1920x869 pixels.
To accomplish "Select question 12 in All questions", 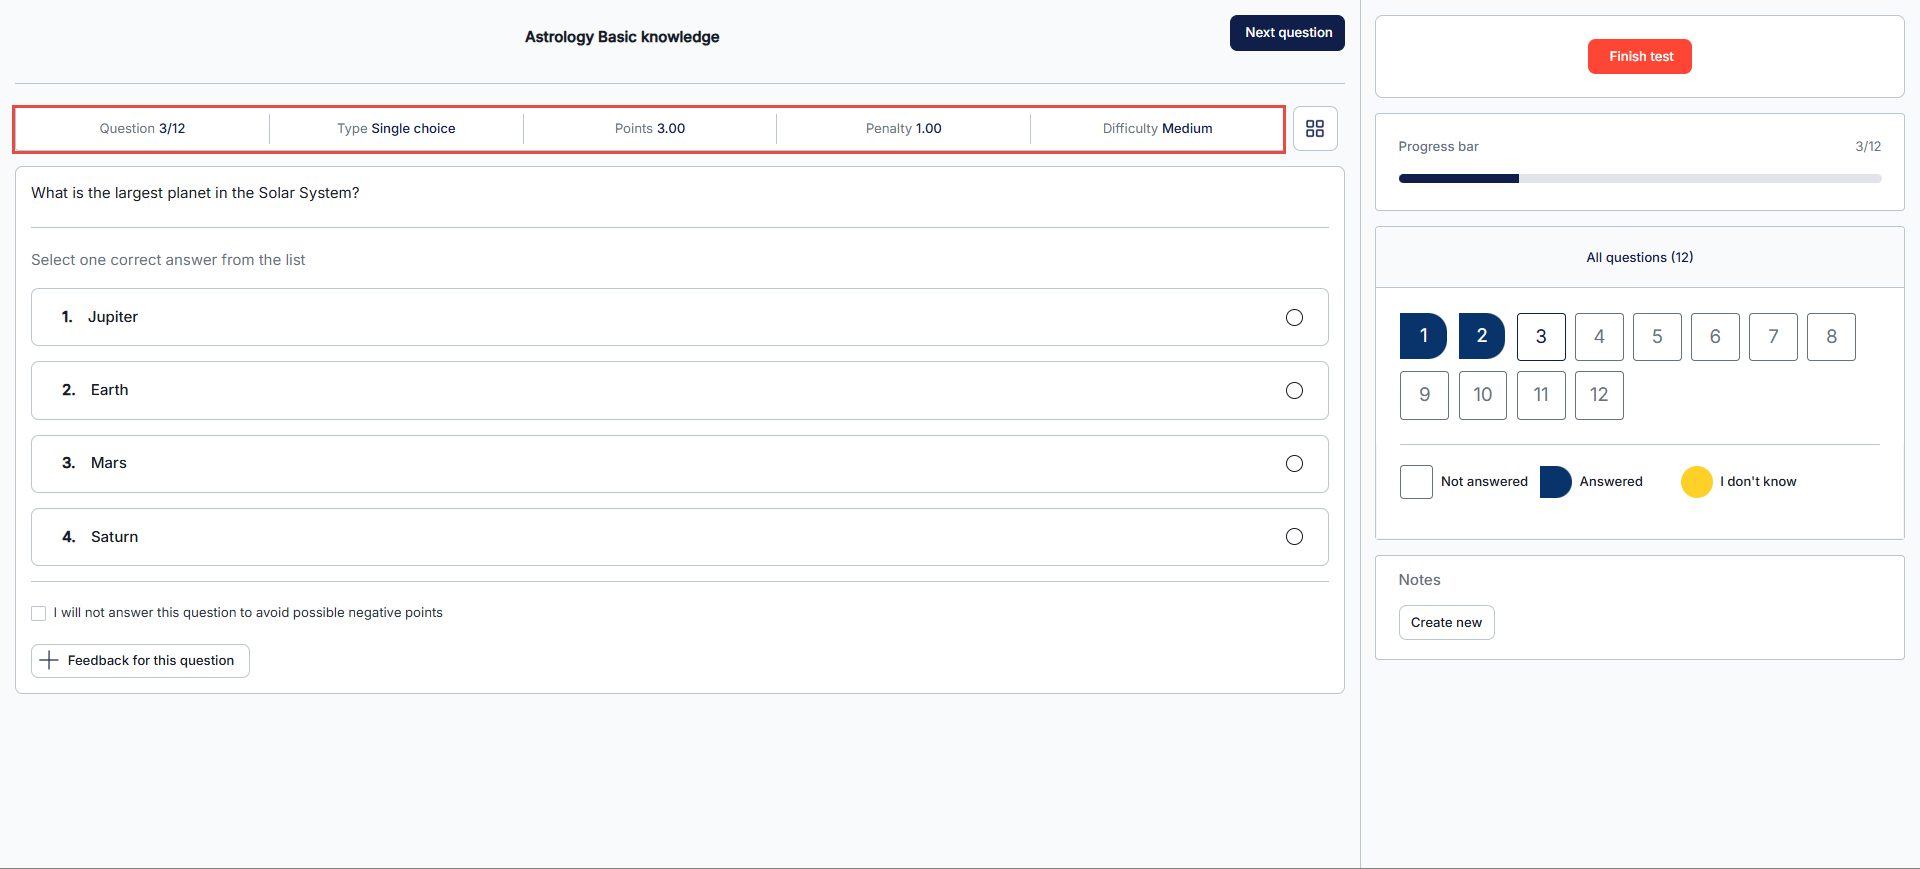I will click(x=1598, y=395).
